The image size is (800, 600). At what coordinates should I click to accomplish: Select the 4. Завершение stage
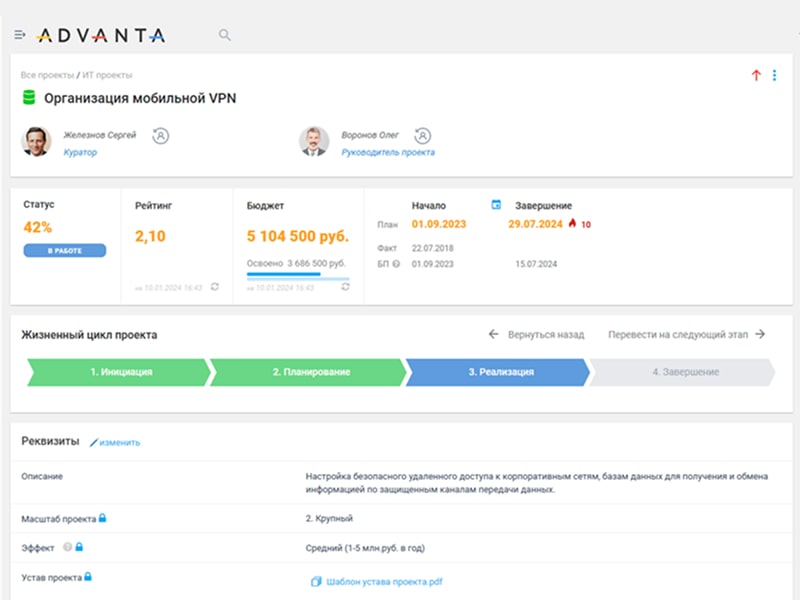(x=684, y=372)
